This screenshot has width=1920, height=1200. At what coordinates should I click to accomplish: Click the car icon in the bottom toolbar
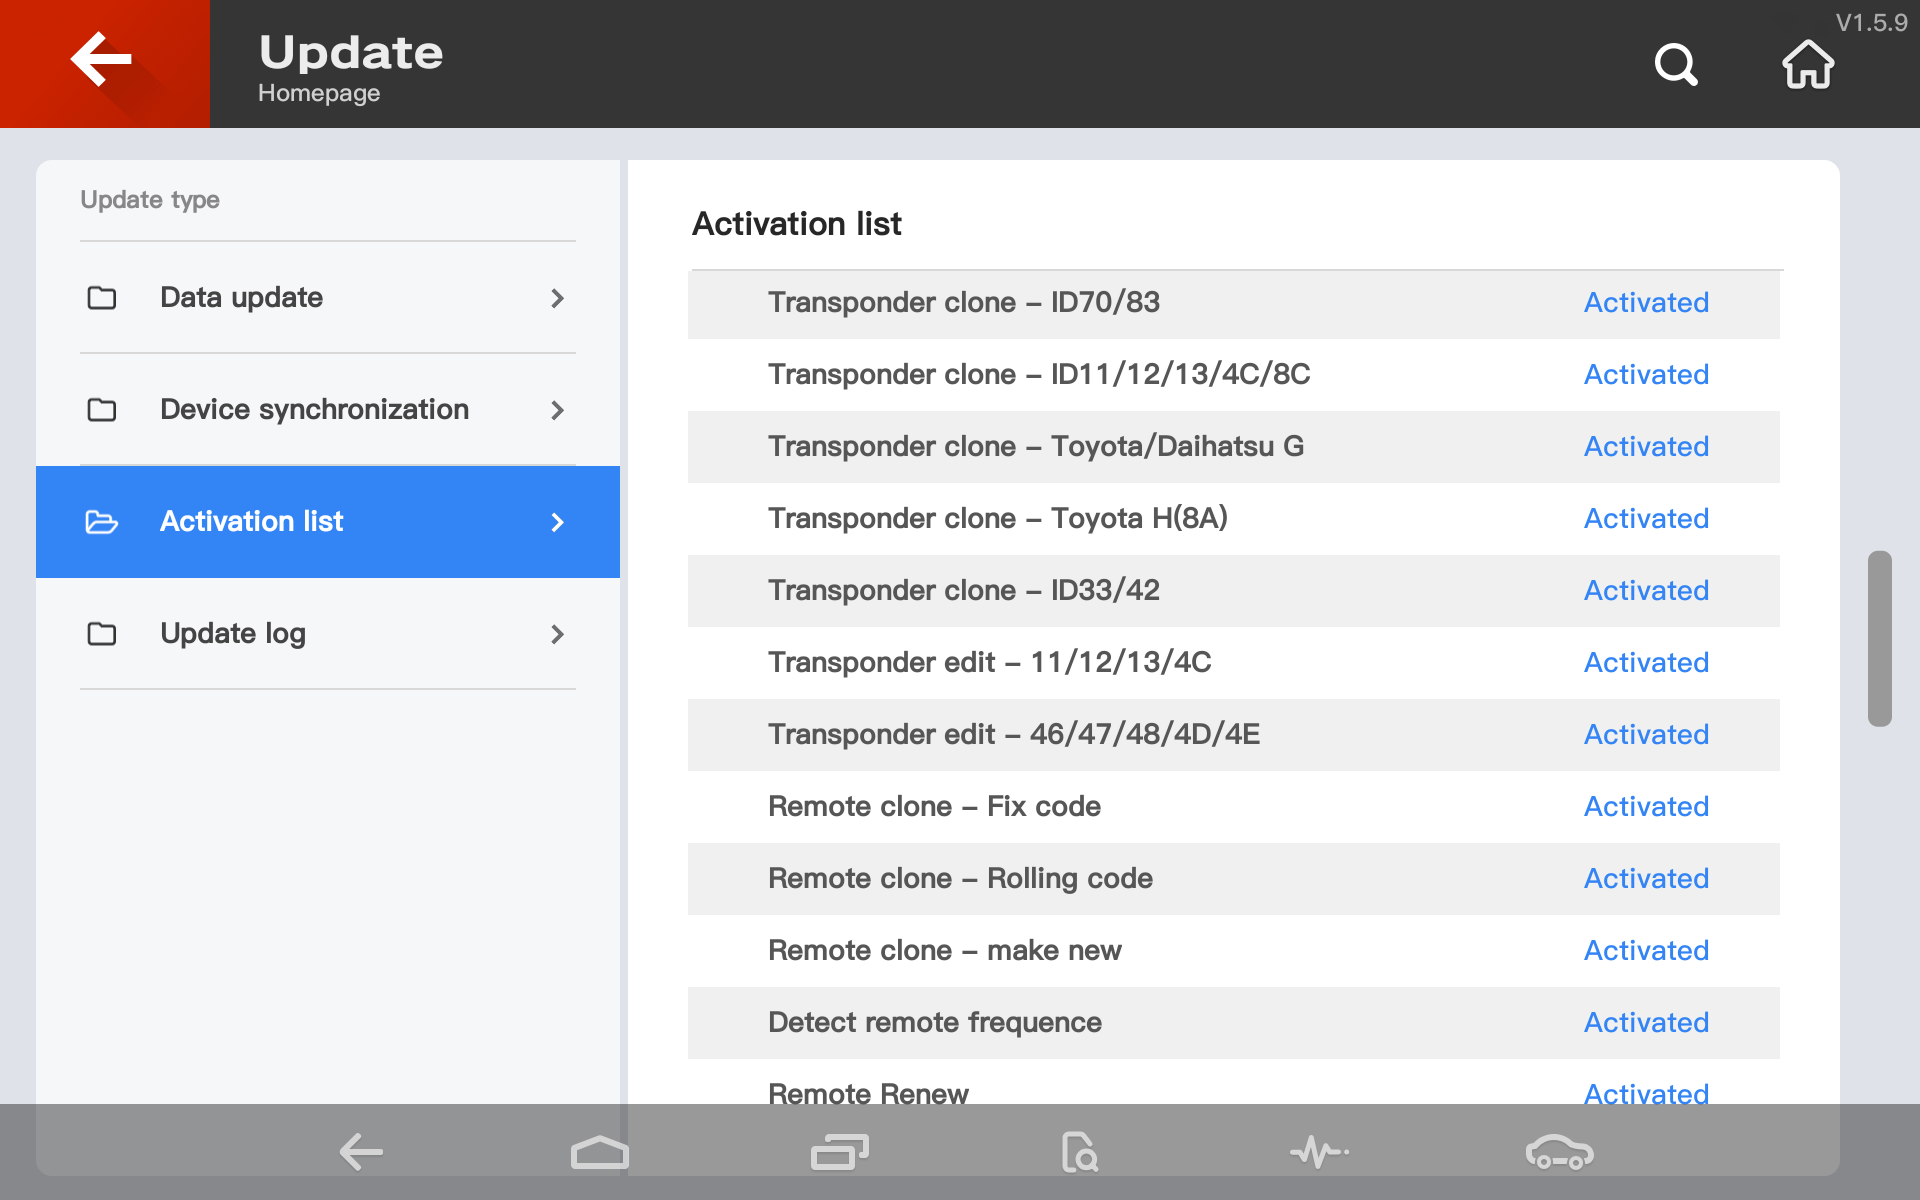click(1558, 1152)
